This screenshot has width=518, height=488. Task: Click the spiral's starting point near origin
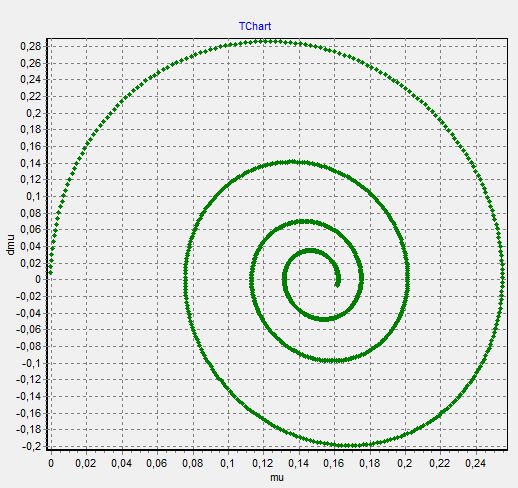click(x=51, y=272)
